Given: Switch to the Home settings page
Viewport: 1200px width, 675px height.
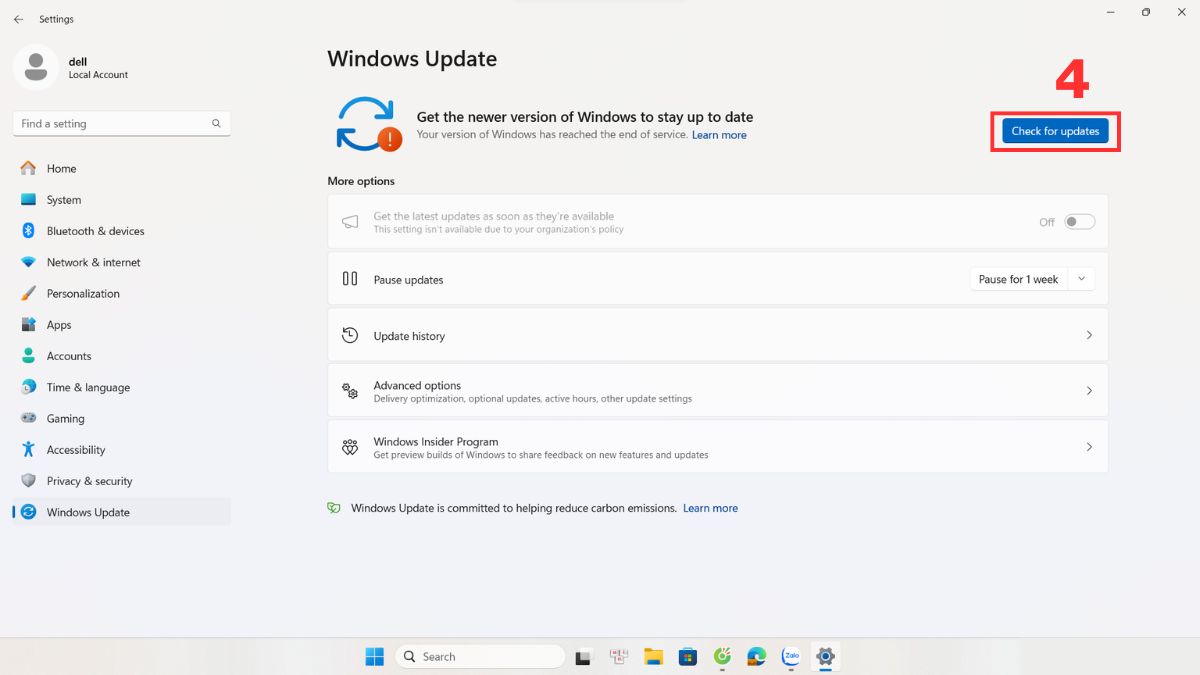Looking at the screenshot, I should (x=62, y=168).
